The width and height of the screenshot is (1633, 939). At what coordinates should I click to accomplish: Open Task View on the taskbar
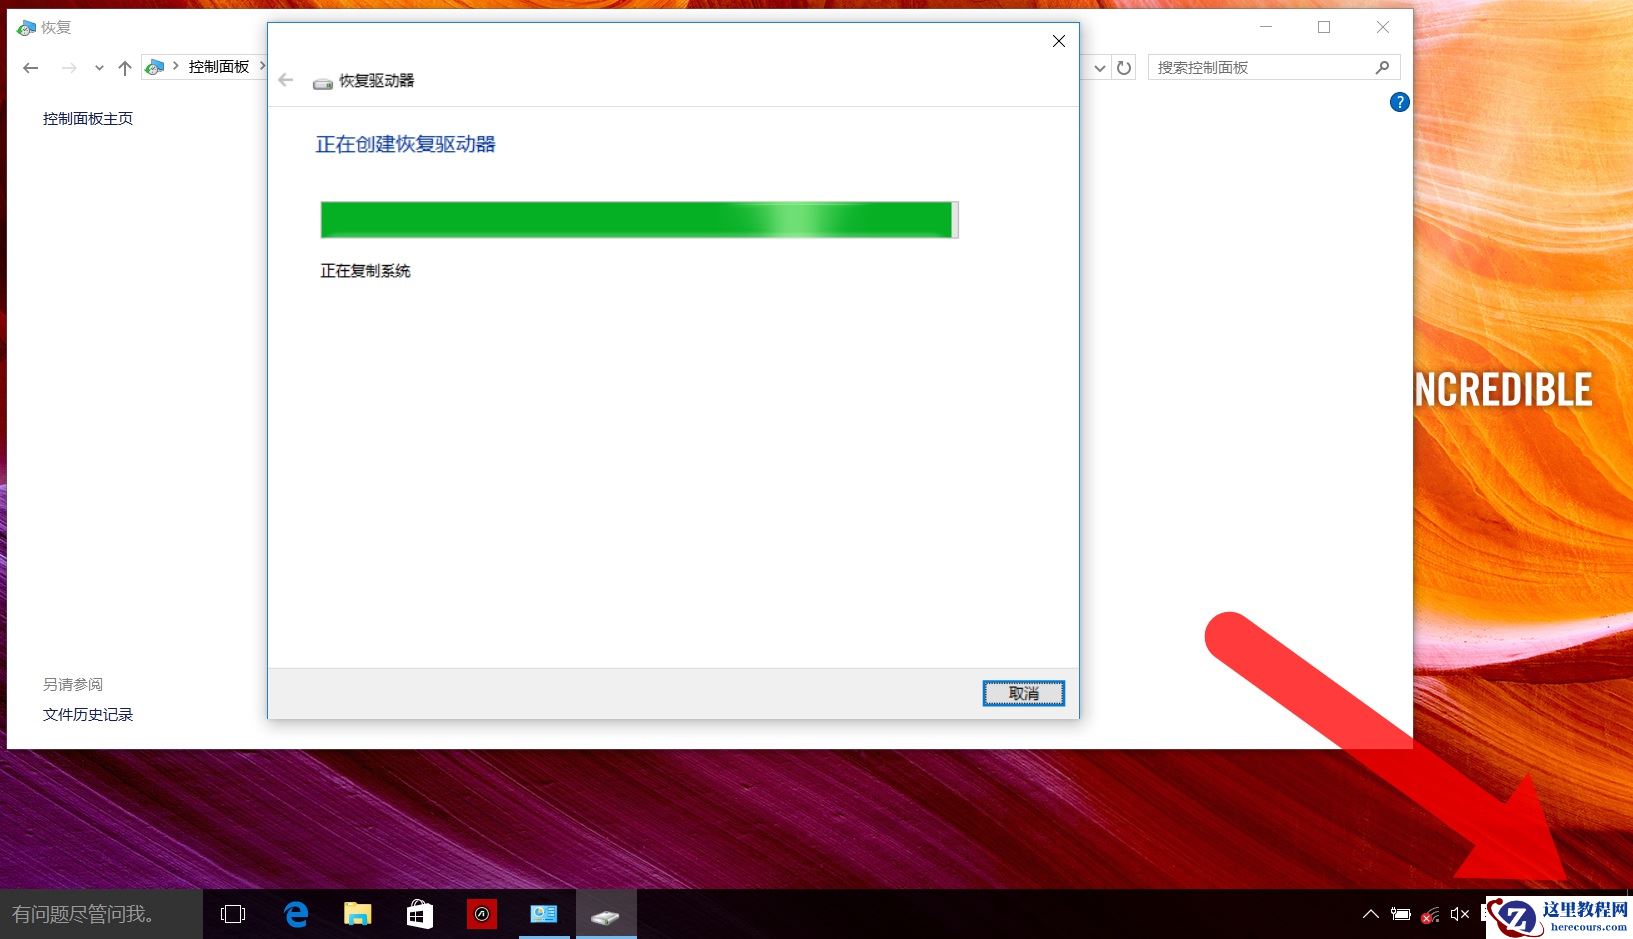[233, 913]
